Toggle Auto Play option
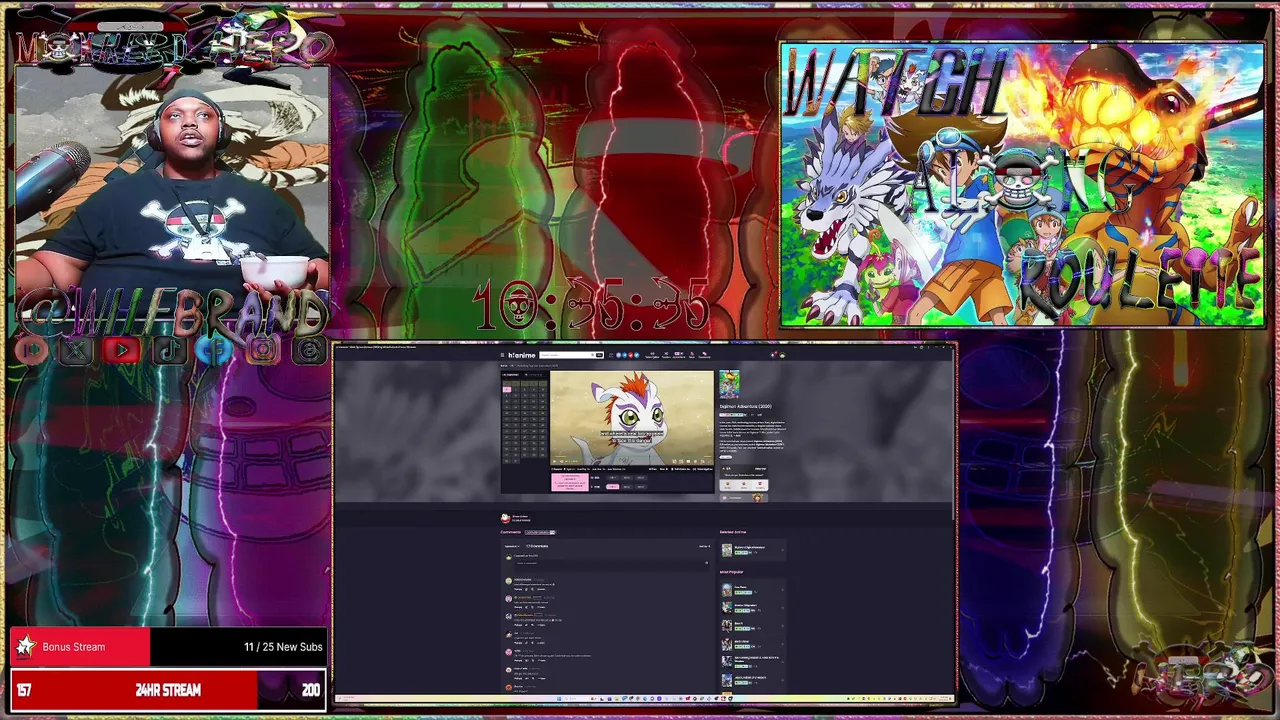Viewport: 1280px width, 720px height. [x=583, y=469]
